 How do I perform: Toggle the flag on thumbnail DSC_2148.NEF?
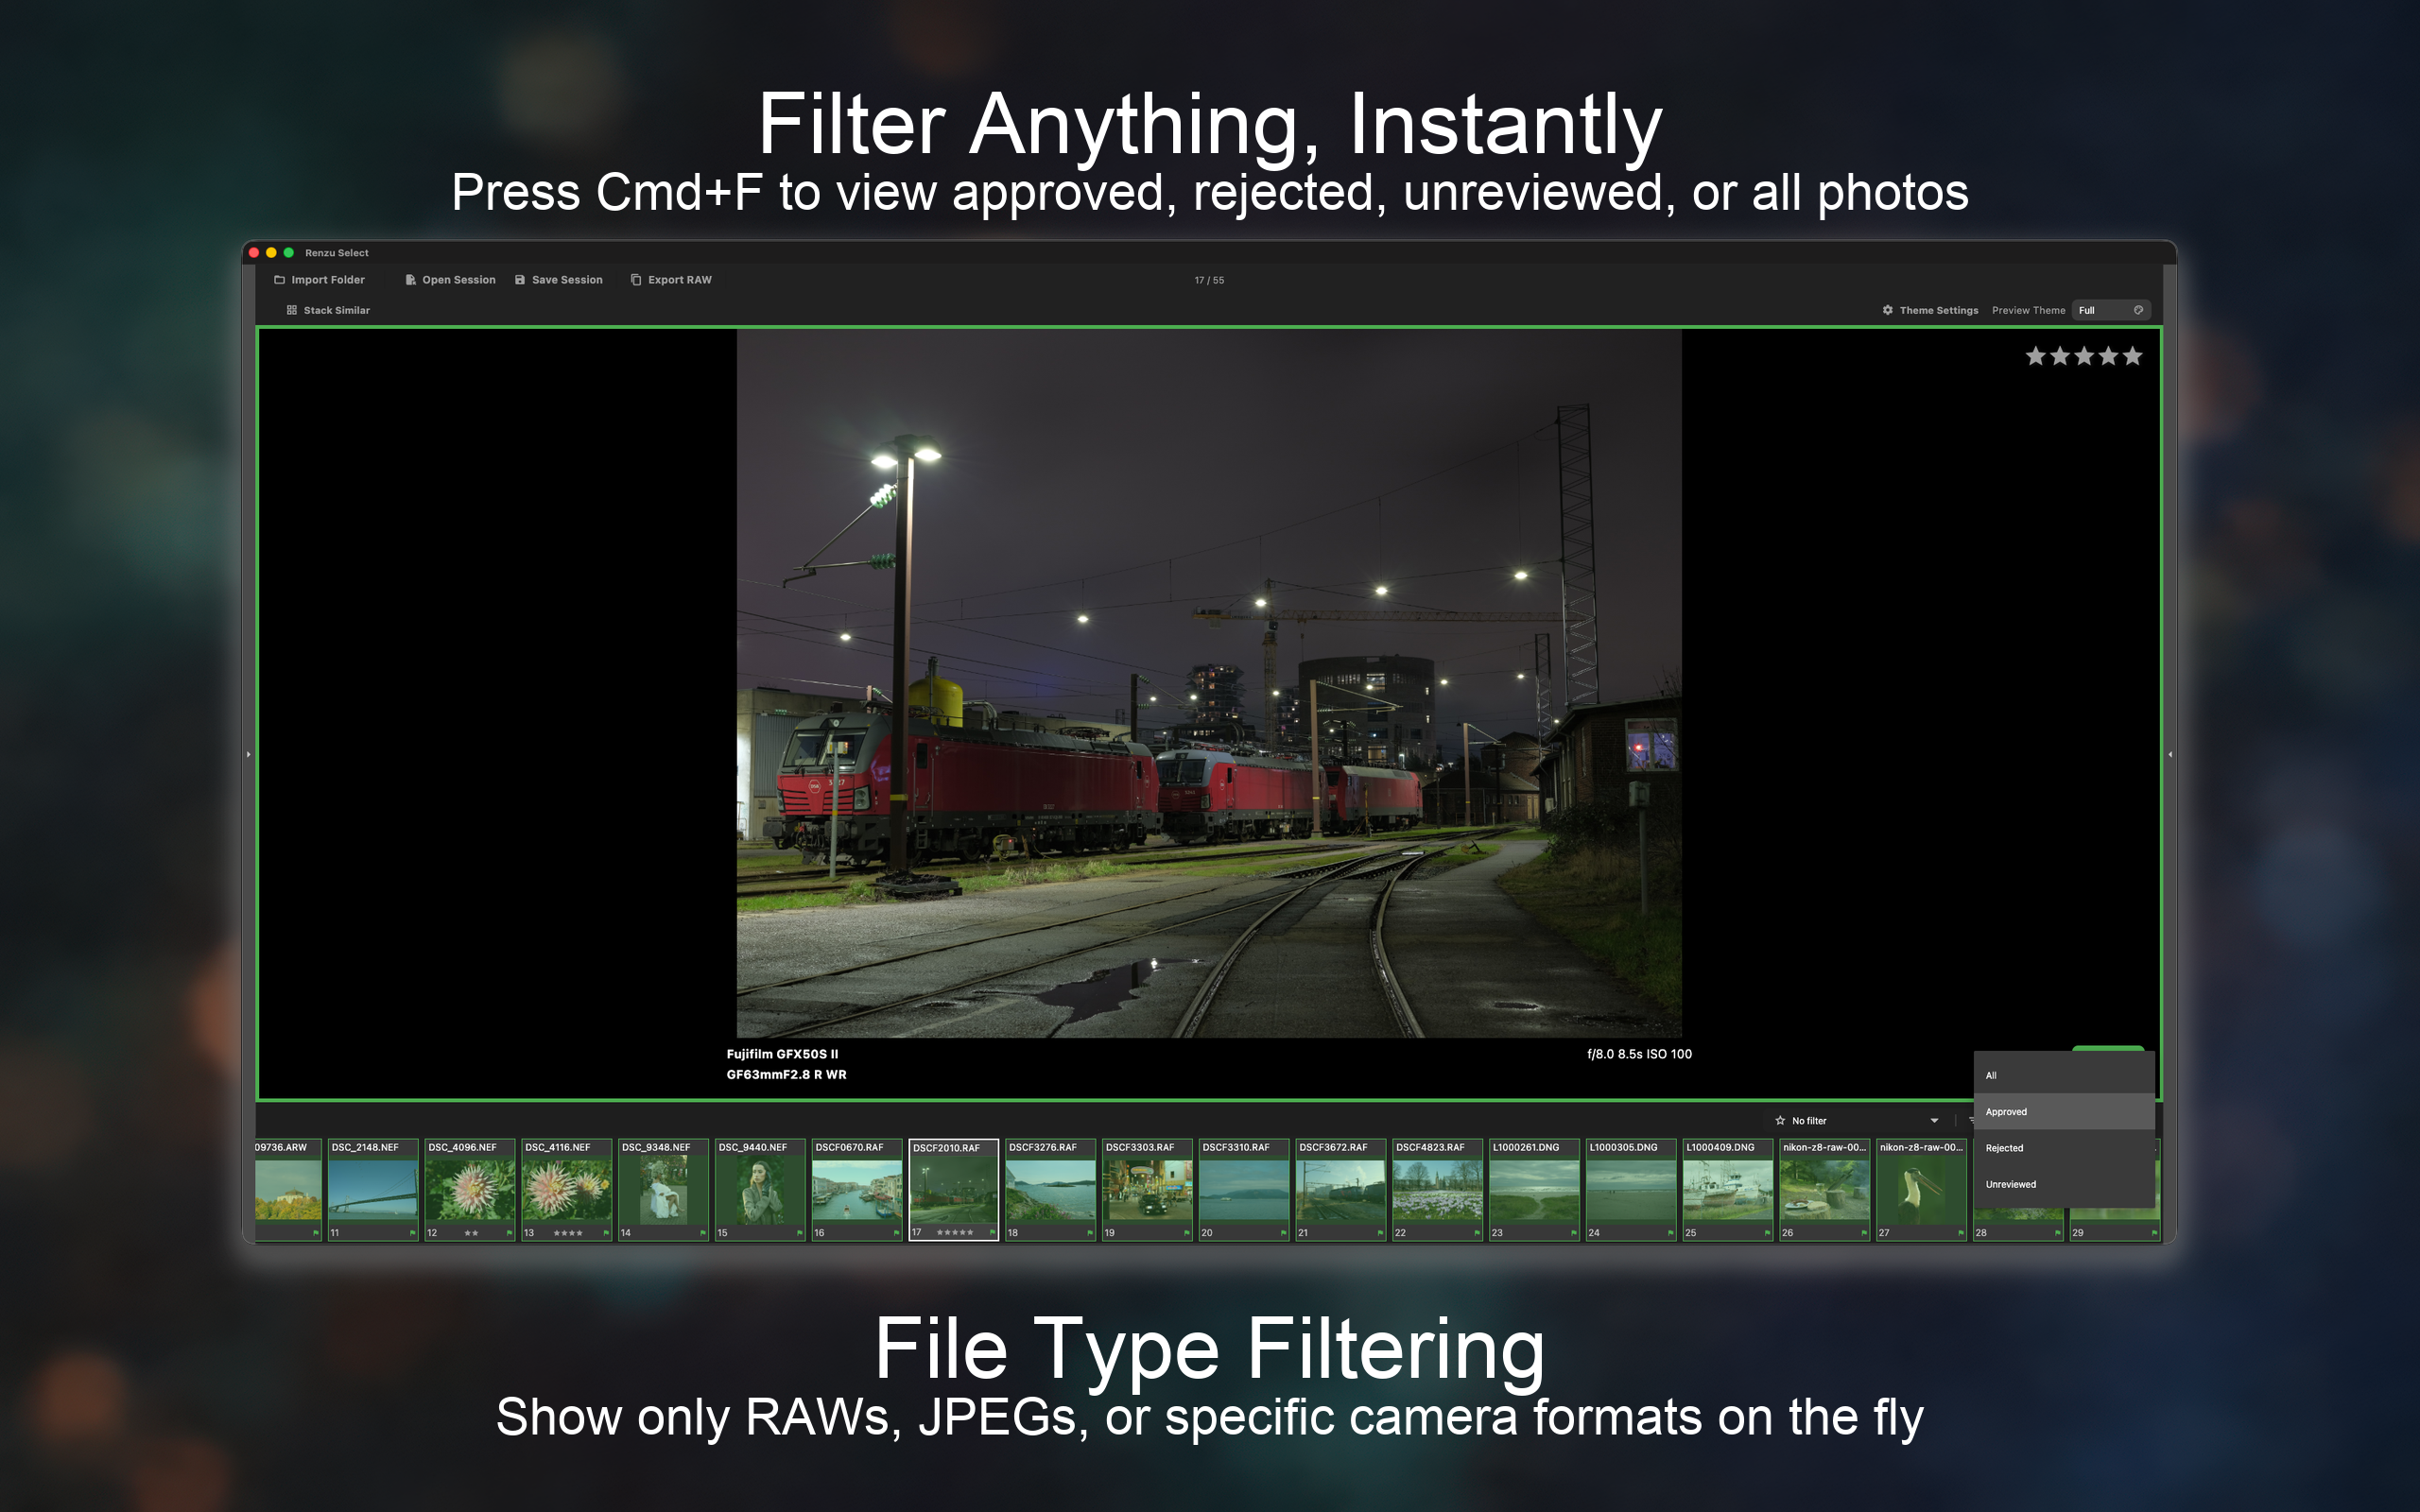412,1234
